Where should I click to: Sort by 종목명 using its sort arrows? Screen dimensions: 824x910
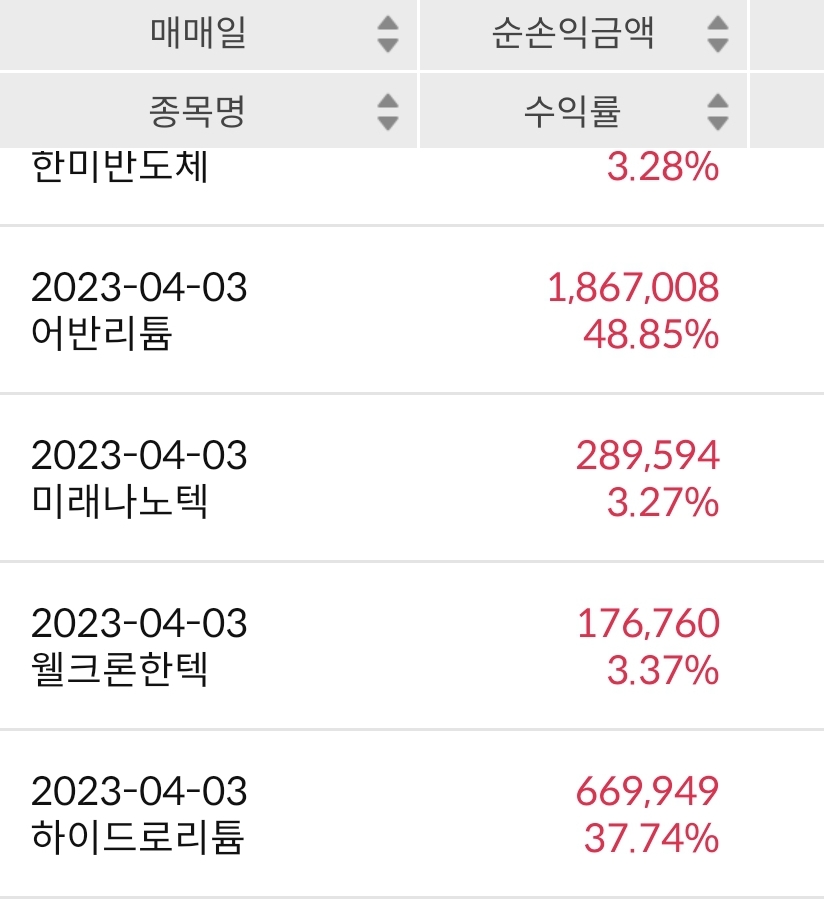pyautogui.click(x=388, y=111)
